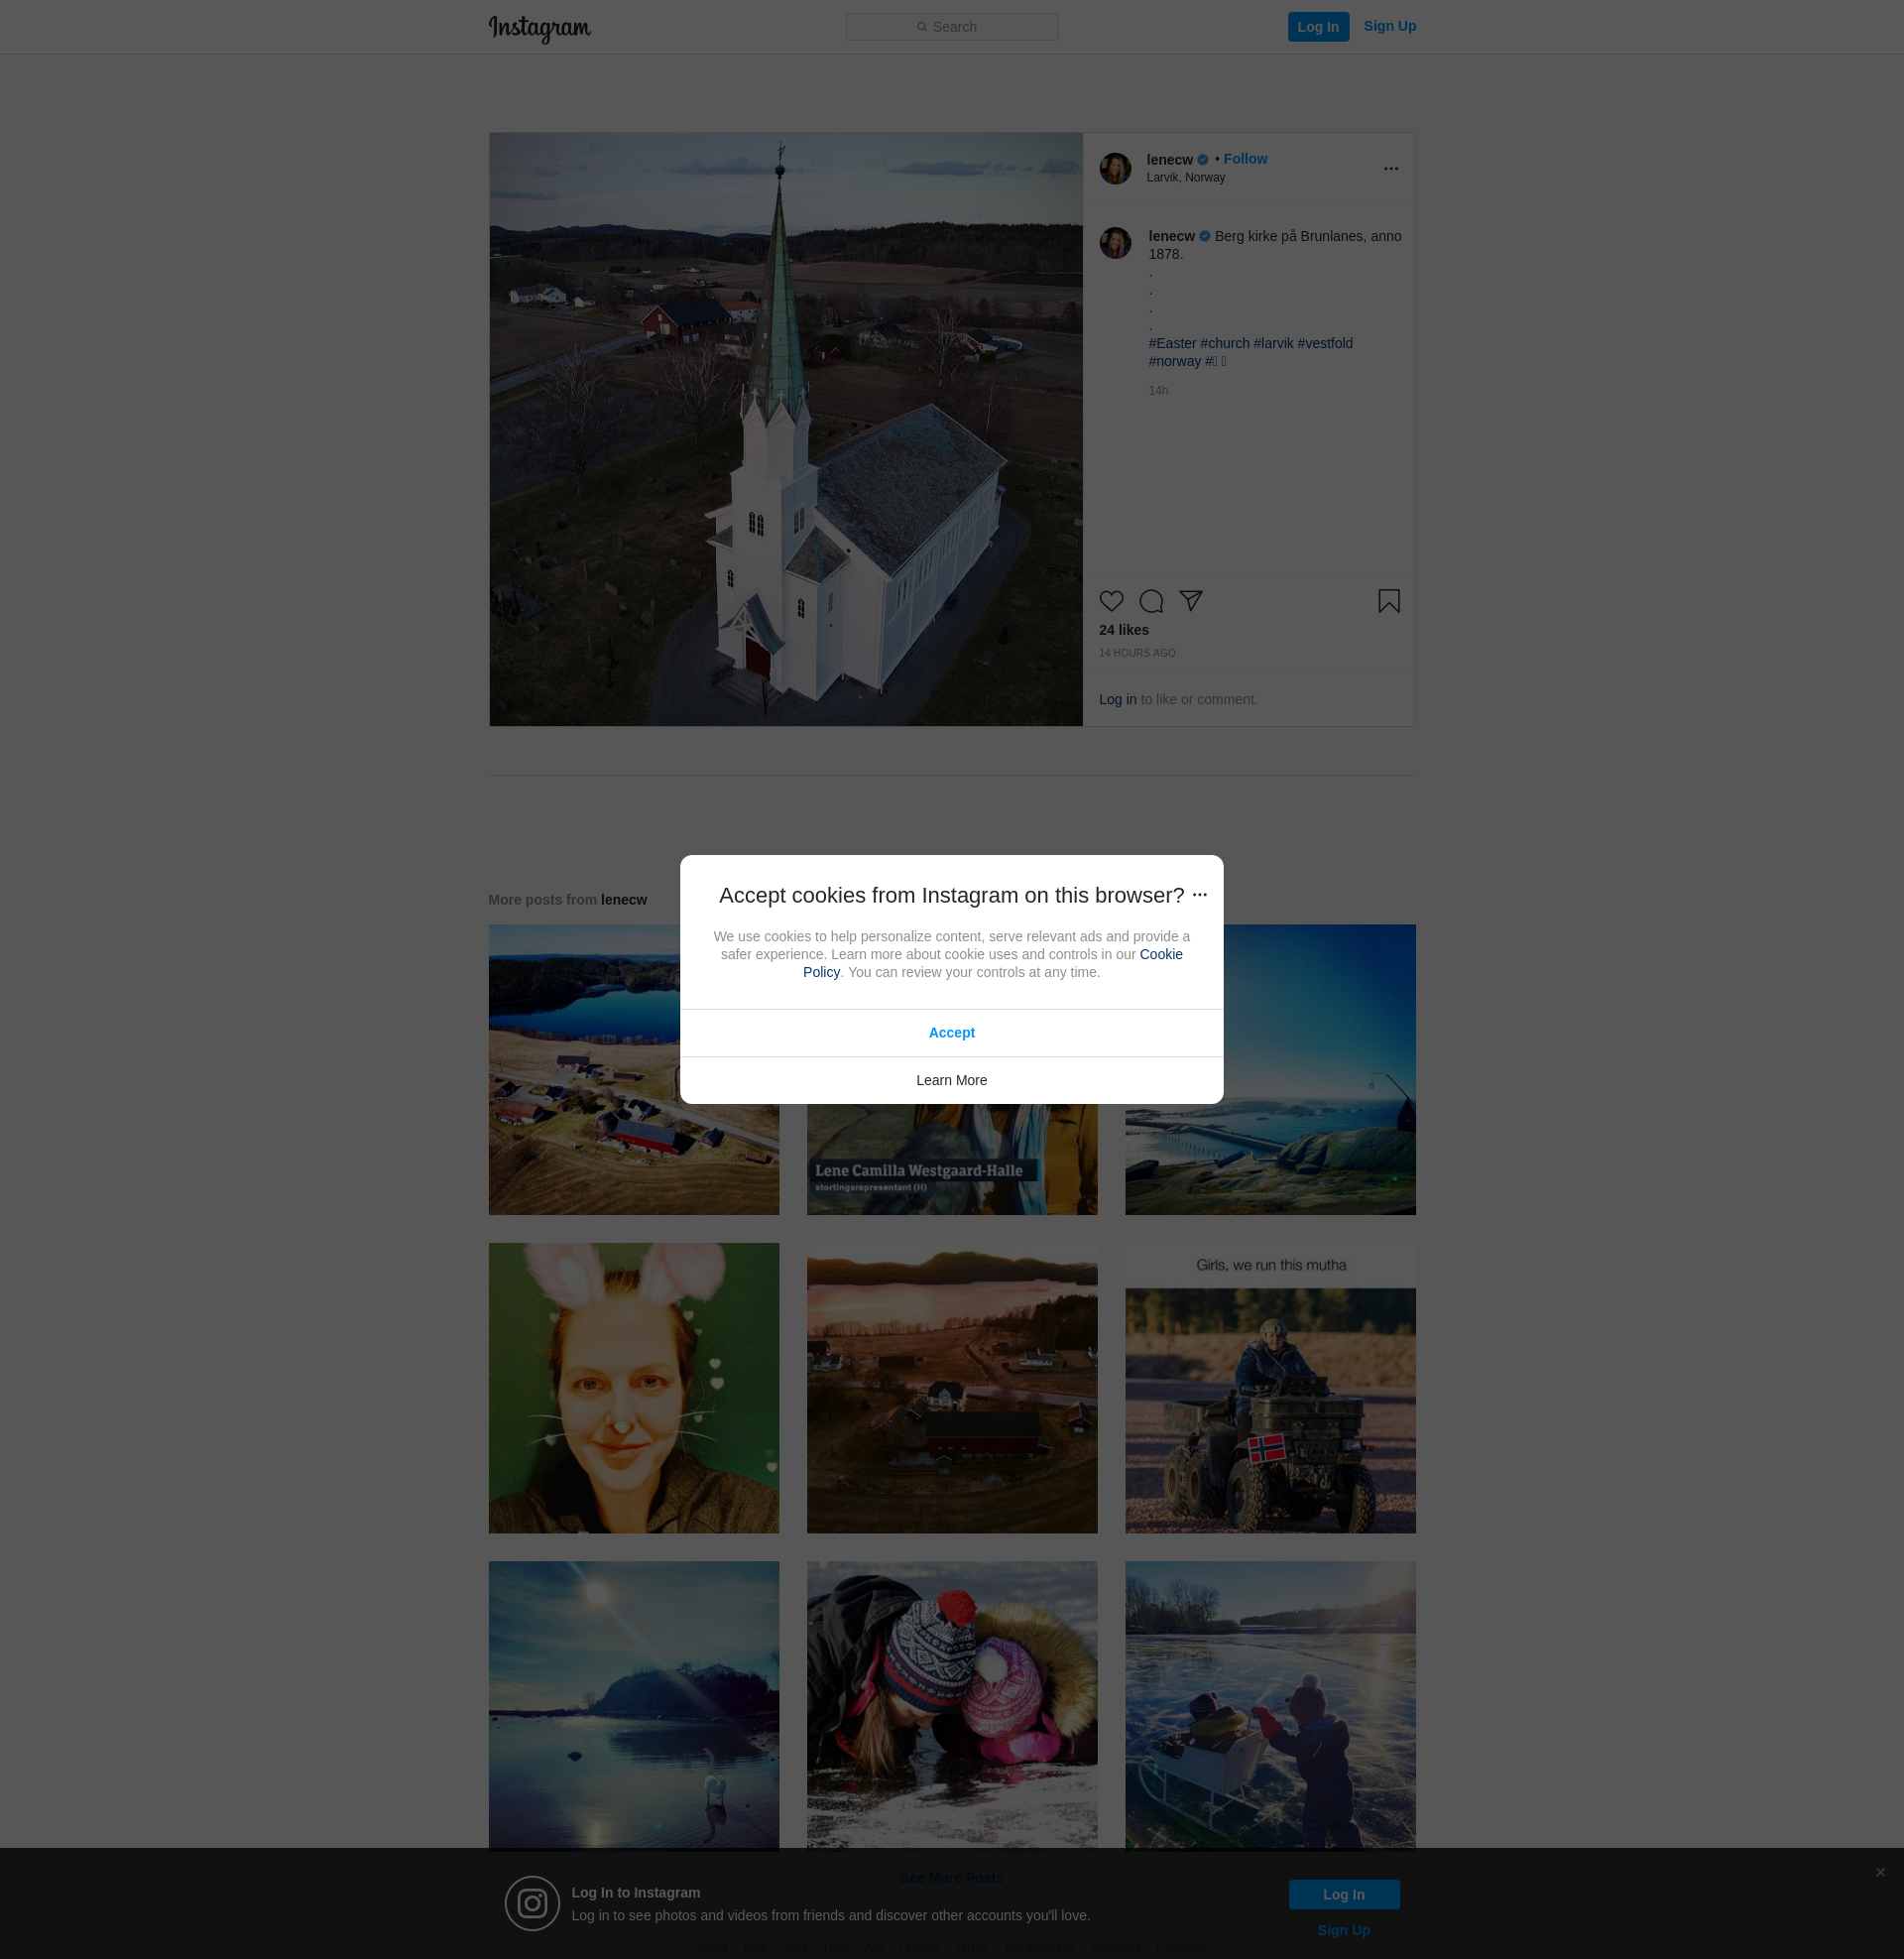
Task: Open the quad bike post thumbnail
Action: click(1270, 1388)
